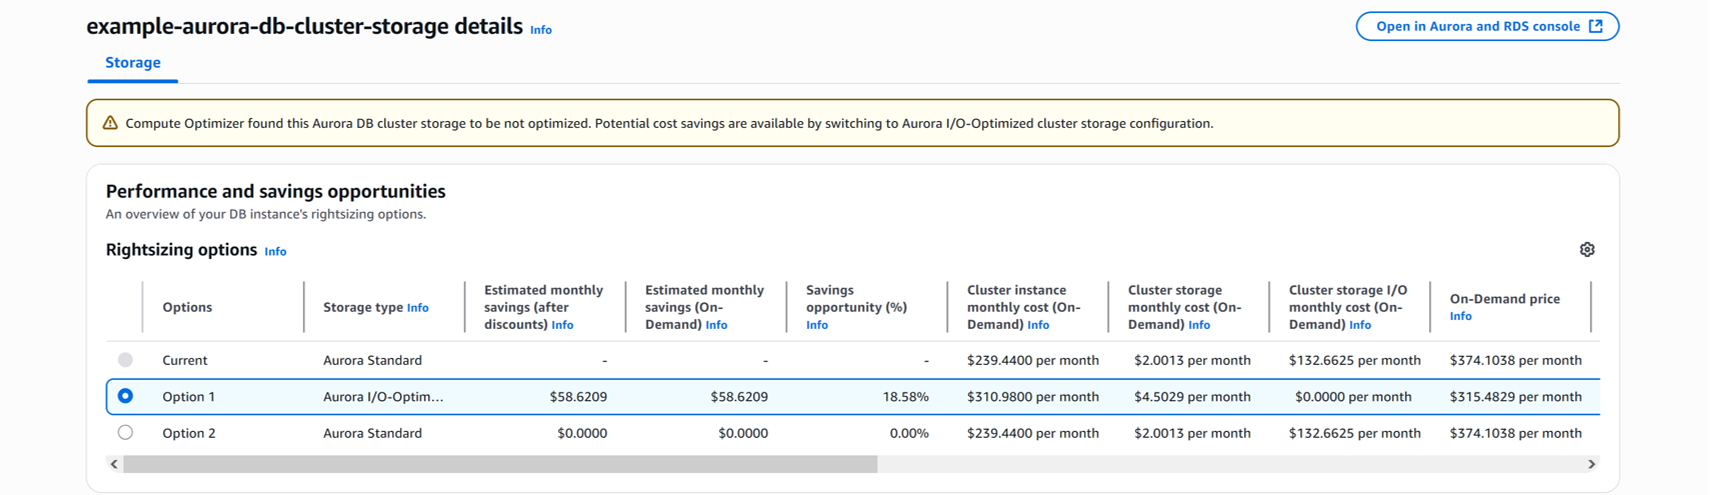
Task: Open Info link for Cluster storage monthly cost
Action: tap(1199, 325)
